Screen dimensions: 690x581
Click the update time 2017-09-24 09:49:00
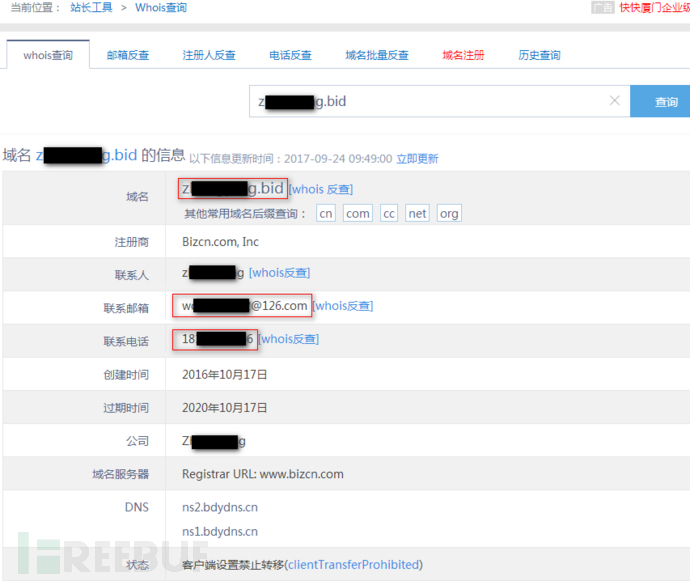tap(338, 158)
